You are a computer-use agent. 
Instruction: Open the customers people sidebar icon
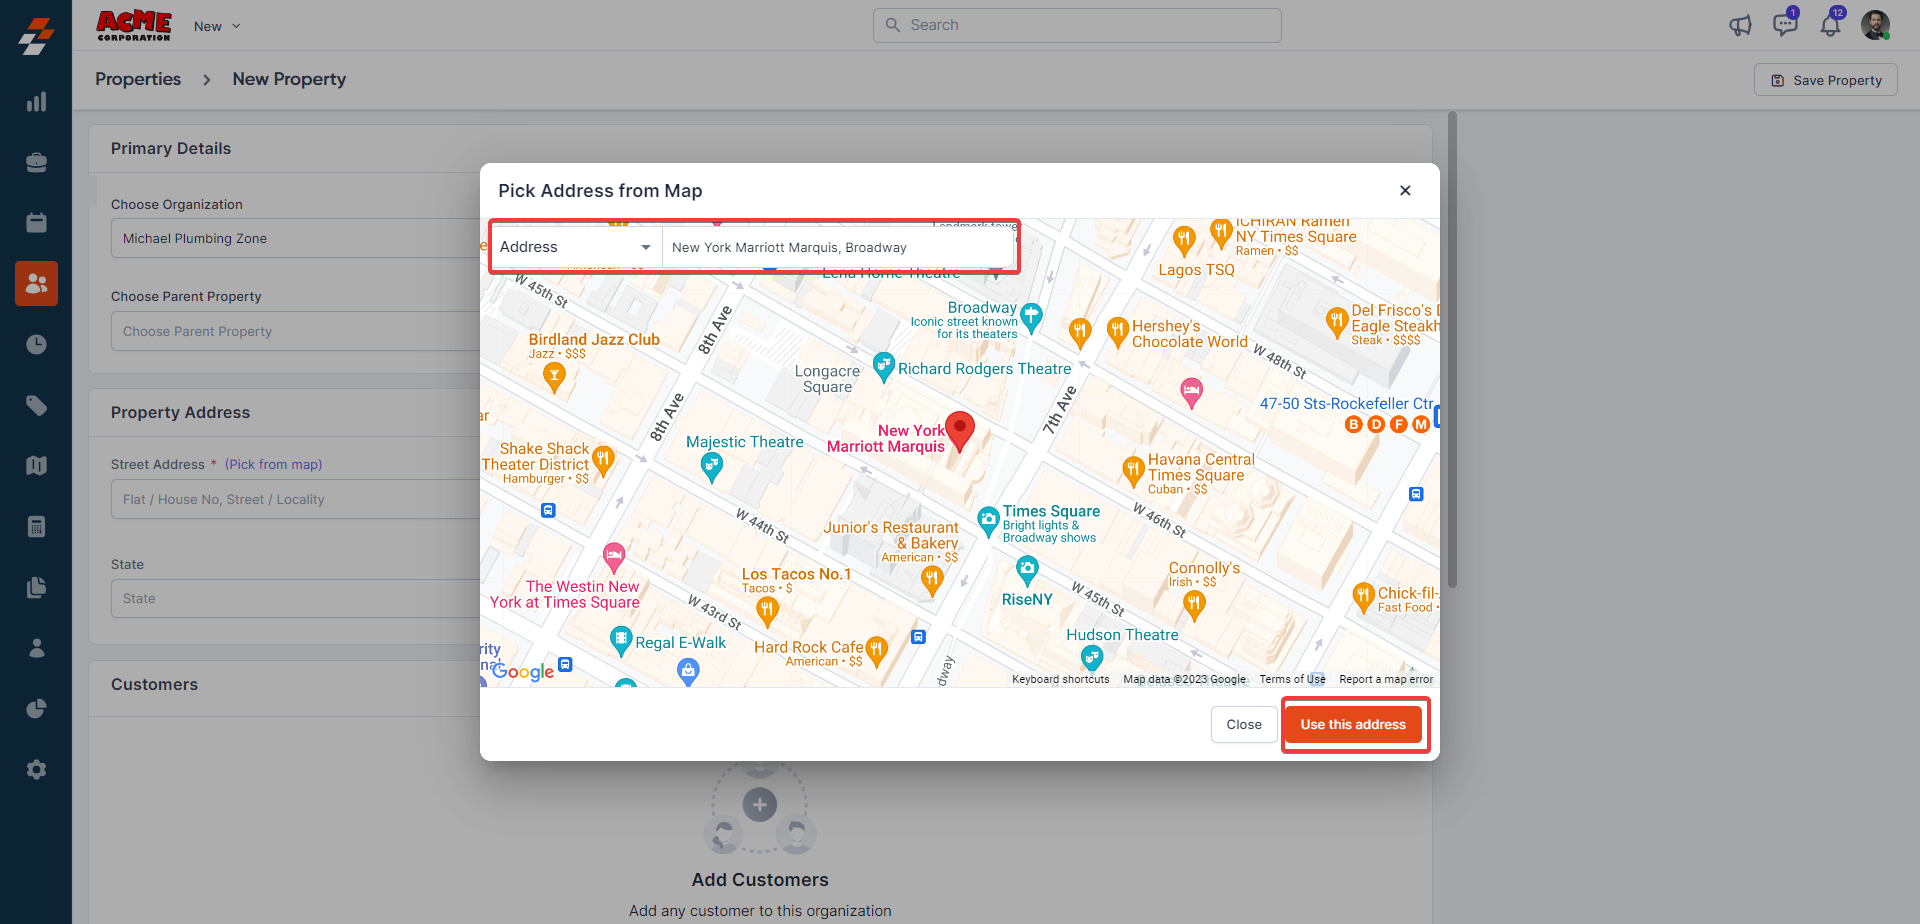coord(36,284)
